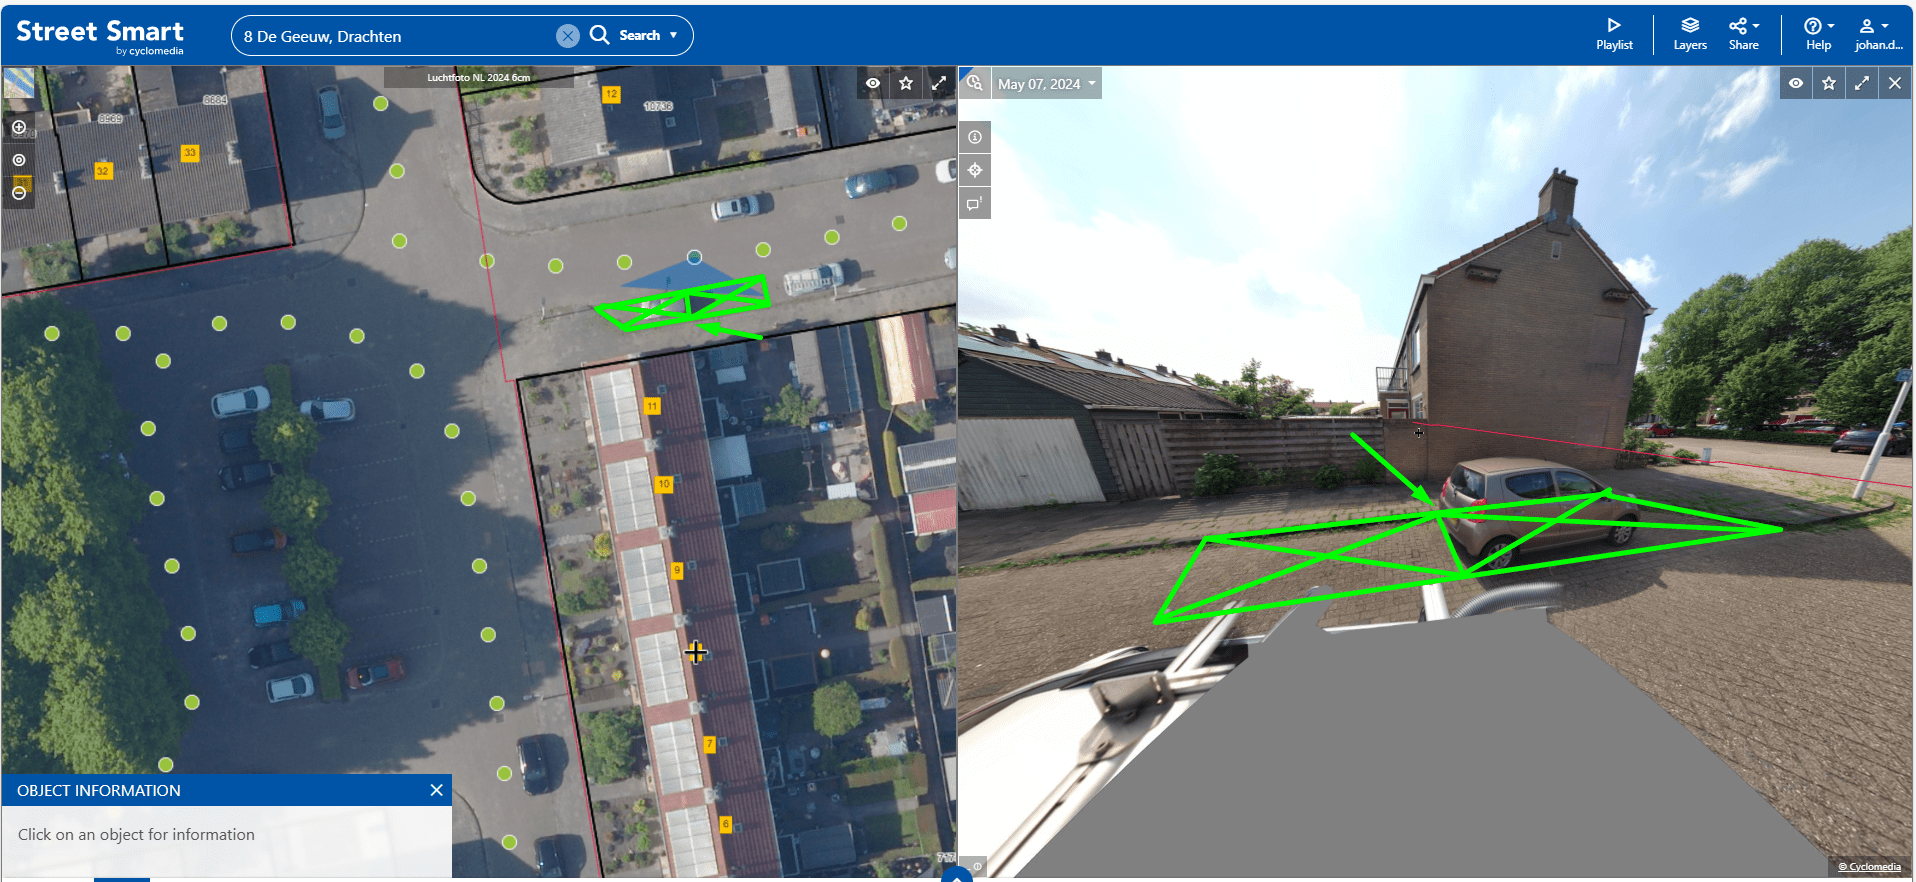Bookmark the panorama view with the star
This screenshot has height=882, width=1916.
1829,83
